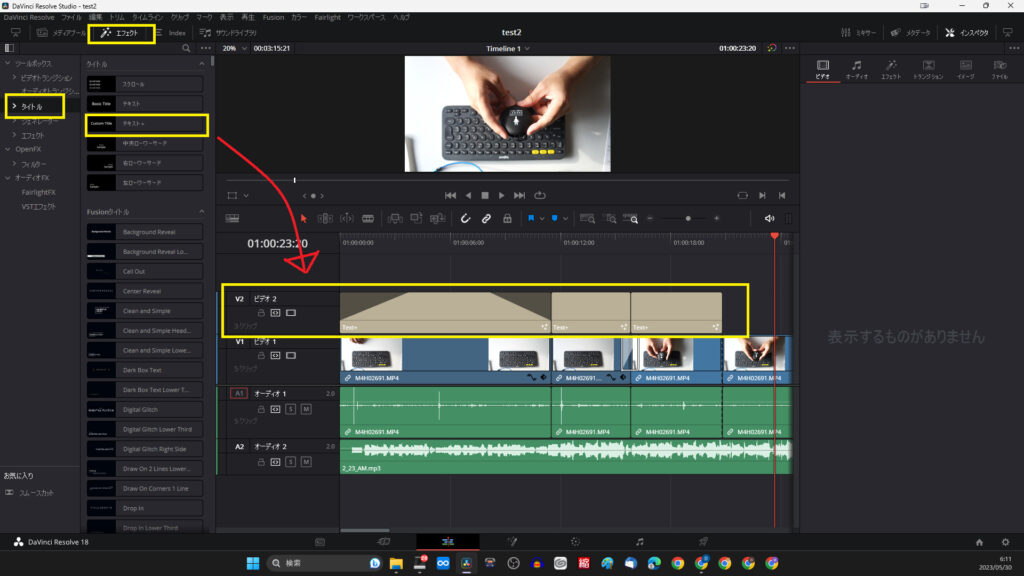Open the Fairlight page music-note icon
The height and width of the screenshot is (576, 1024).
pos(639,542)
